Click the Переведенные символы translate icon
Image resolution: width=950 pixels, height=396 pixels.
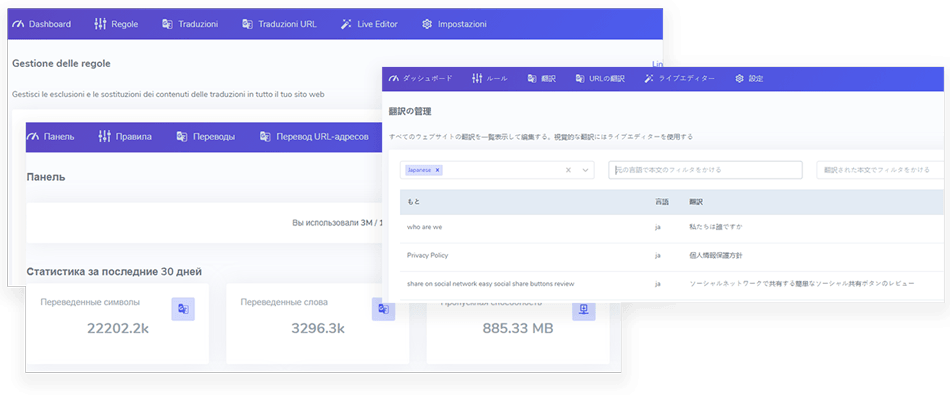point(183,309)
